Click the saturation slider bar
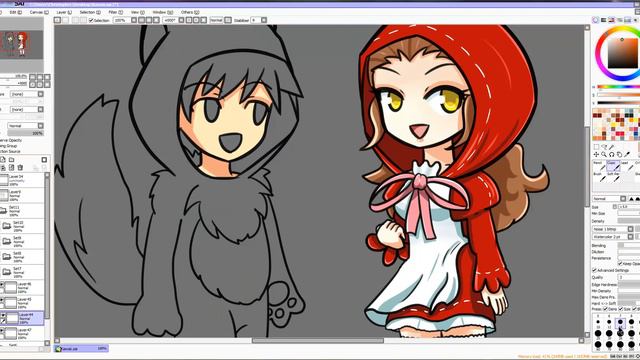640x360 pixels. (618, 95)
